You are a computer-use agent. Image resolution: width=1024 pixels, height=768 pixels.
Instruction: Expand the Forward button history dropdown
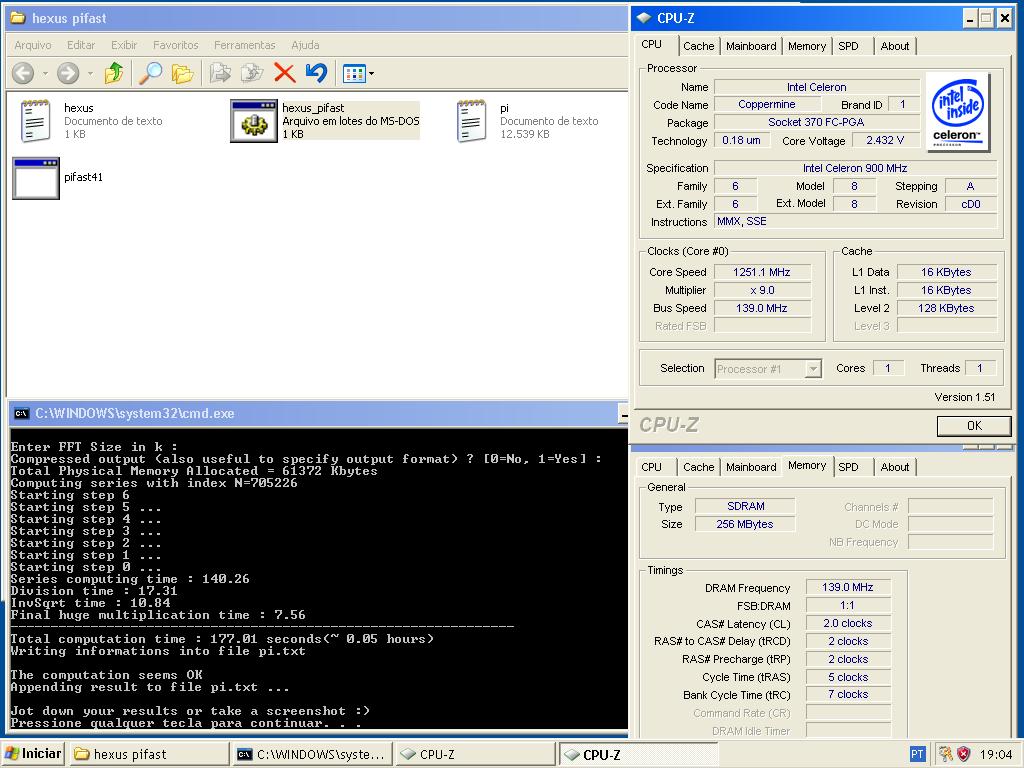(90, 74)
